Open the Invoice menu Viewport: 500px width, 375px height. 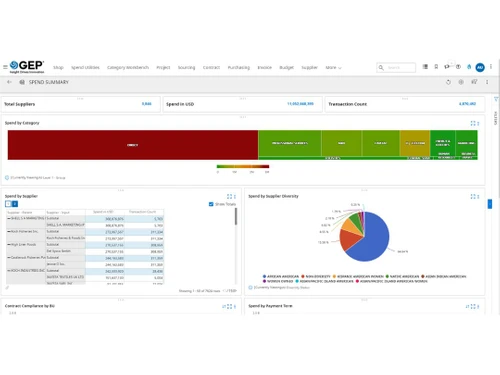(265, 67)
